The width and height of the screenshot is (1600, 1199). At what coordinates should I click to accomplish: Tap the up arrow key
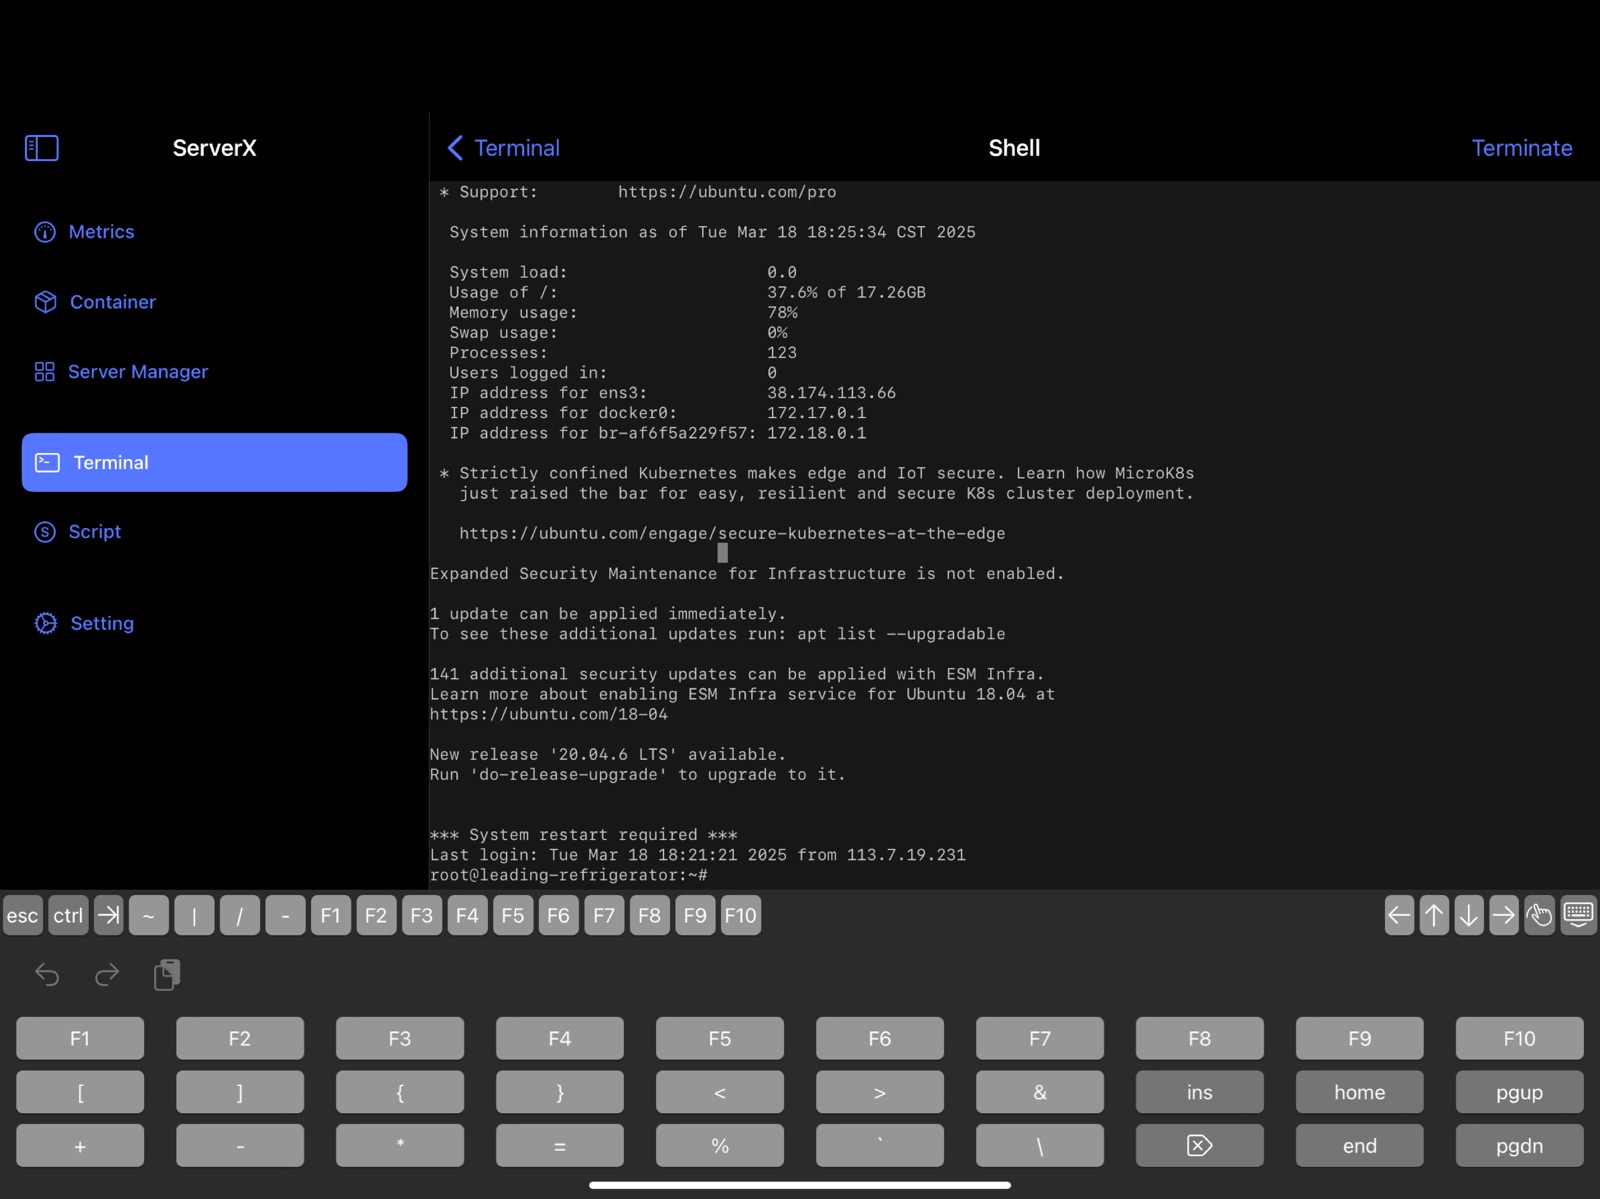pos(1434,915)
